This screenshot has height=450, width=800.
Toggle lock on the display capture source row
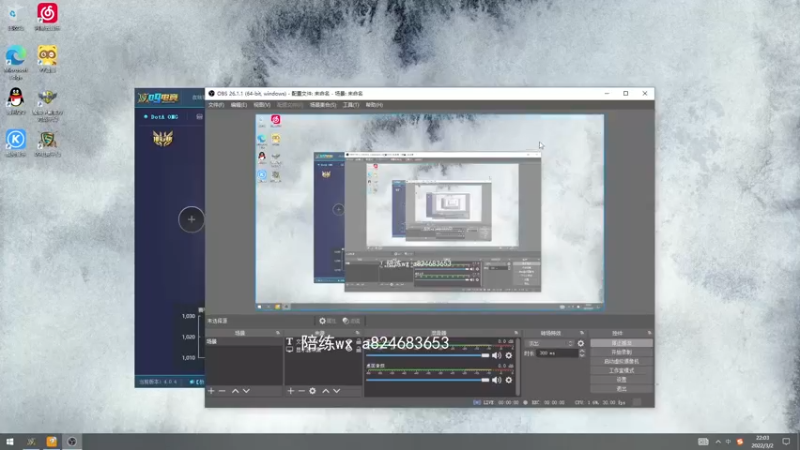358,349
